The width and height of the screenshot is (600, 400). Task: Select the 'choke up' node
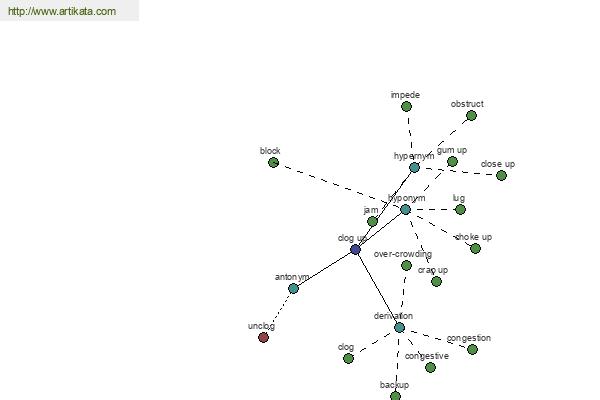click(x=475, y=248)
